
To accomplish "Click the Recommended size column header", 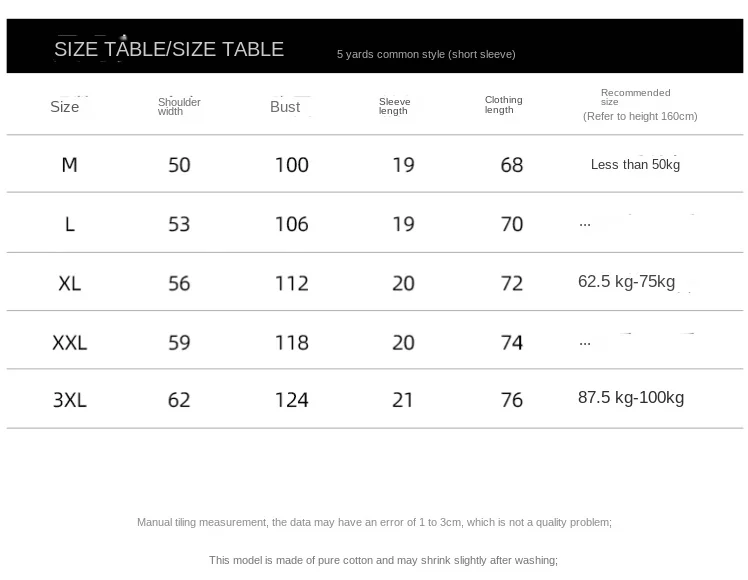I will [x=638, y=104].
